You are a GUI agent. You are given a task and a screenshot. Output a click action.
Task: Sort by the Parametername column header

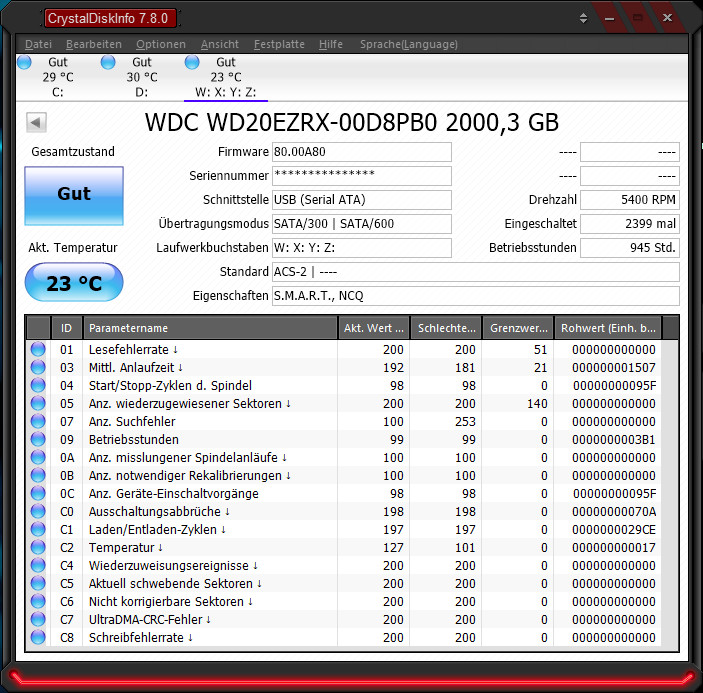tap(210, 328)
